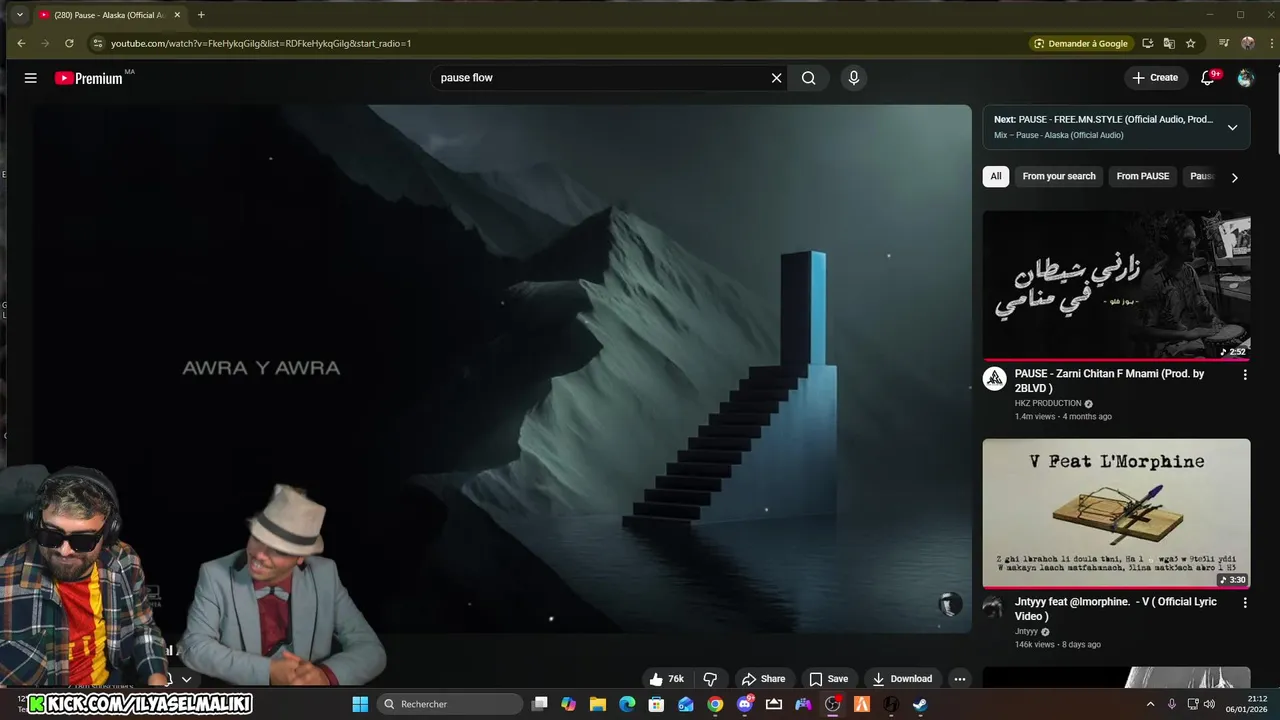This screenshot has height=720, width=1280.
Task: Show more filter chips with right arrow
Action: click(1234, 177)
